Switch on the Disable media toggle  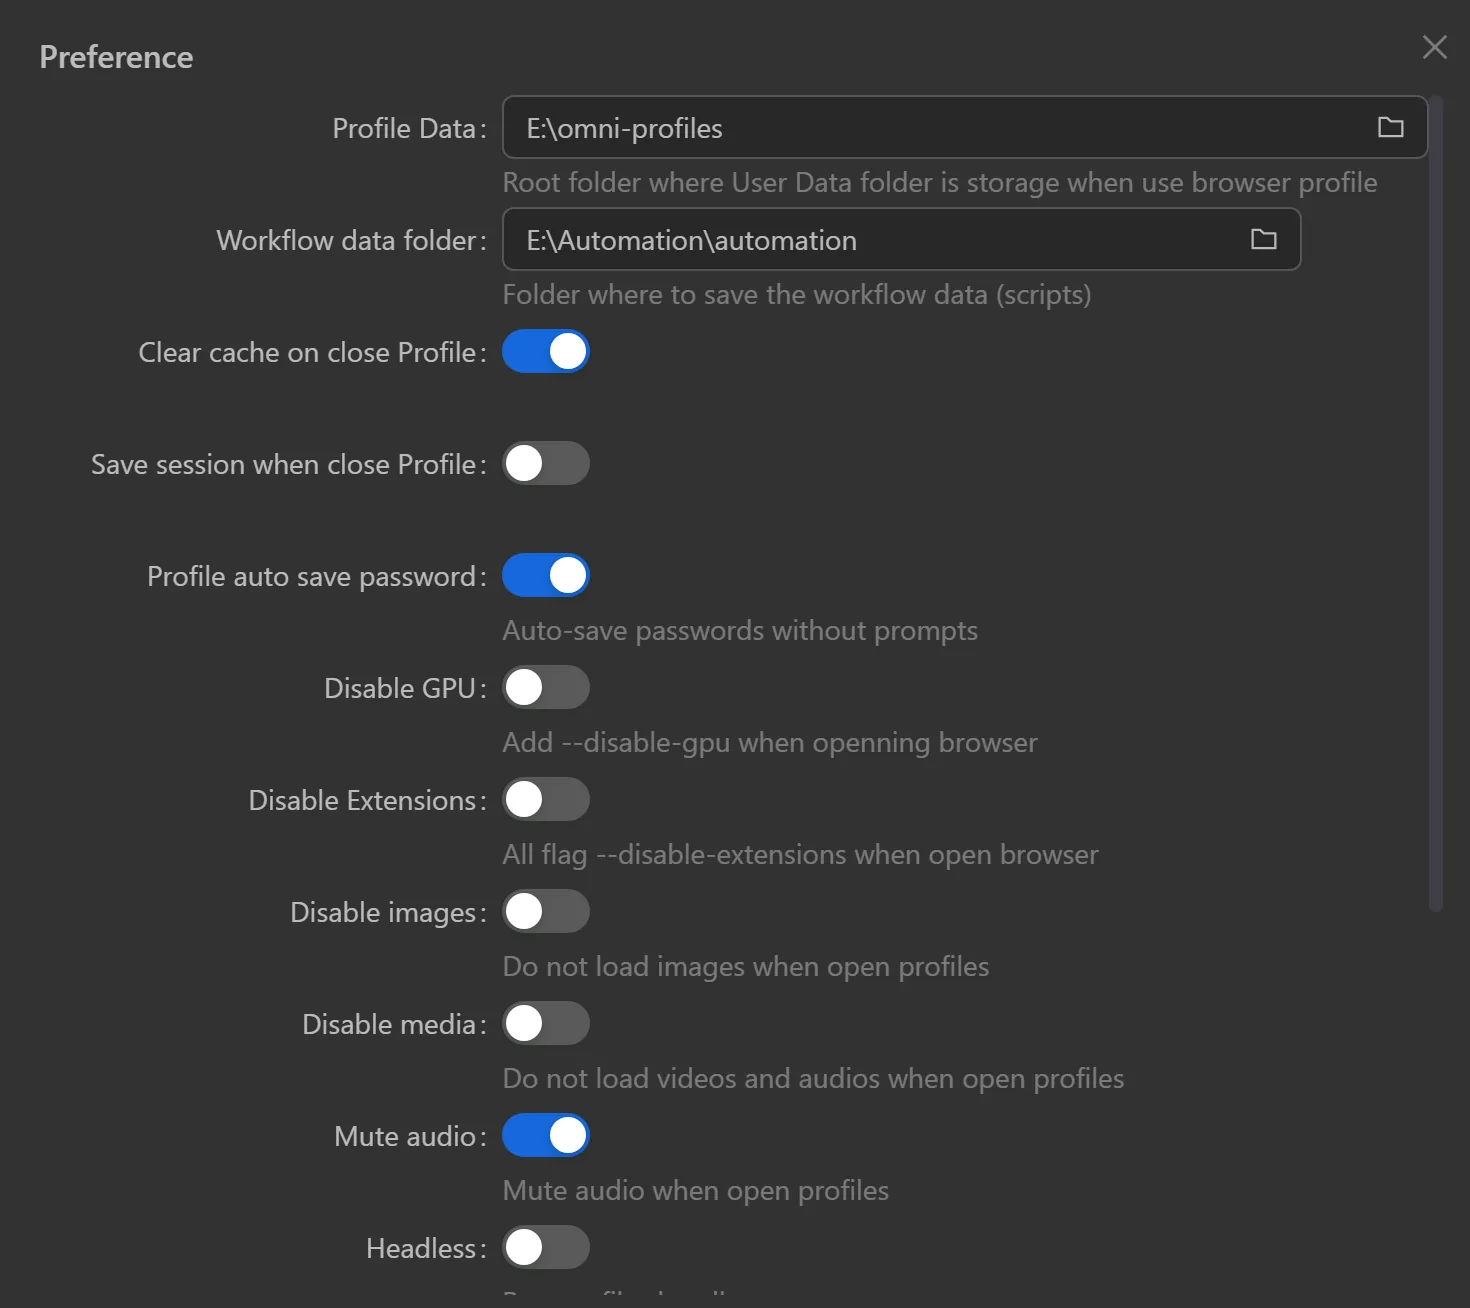click(x=546, y=1024)
